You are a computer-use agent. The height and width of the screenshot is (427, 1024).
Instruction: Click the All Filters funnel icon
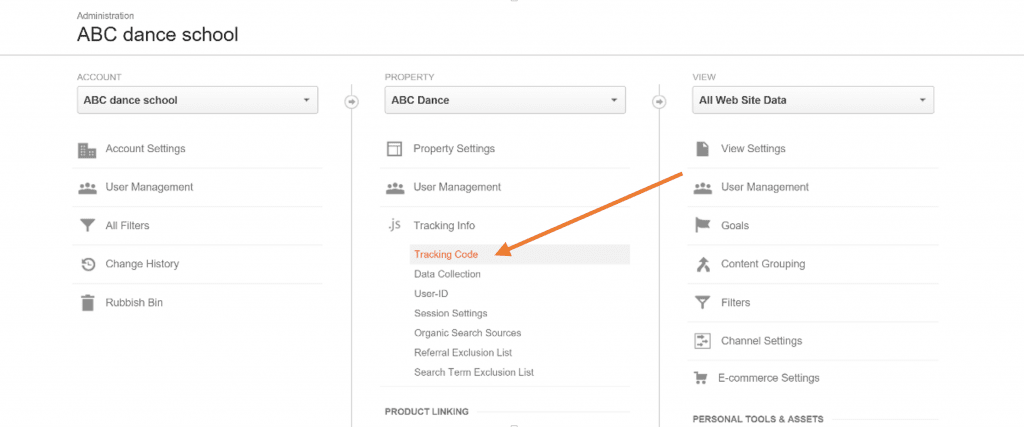[x=87, y=226]
